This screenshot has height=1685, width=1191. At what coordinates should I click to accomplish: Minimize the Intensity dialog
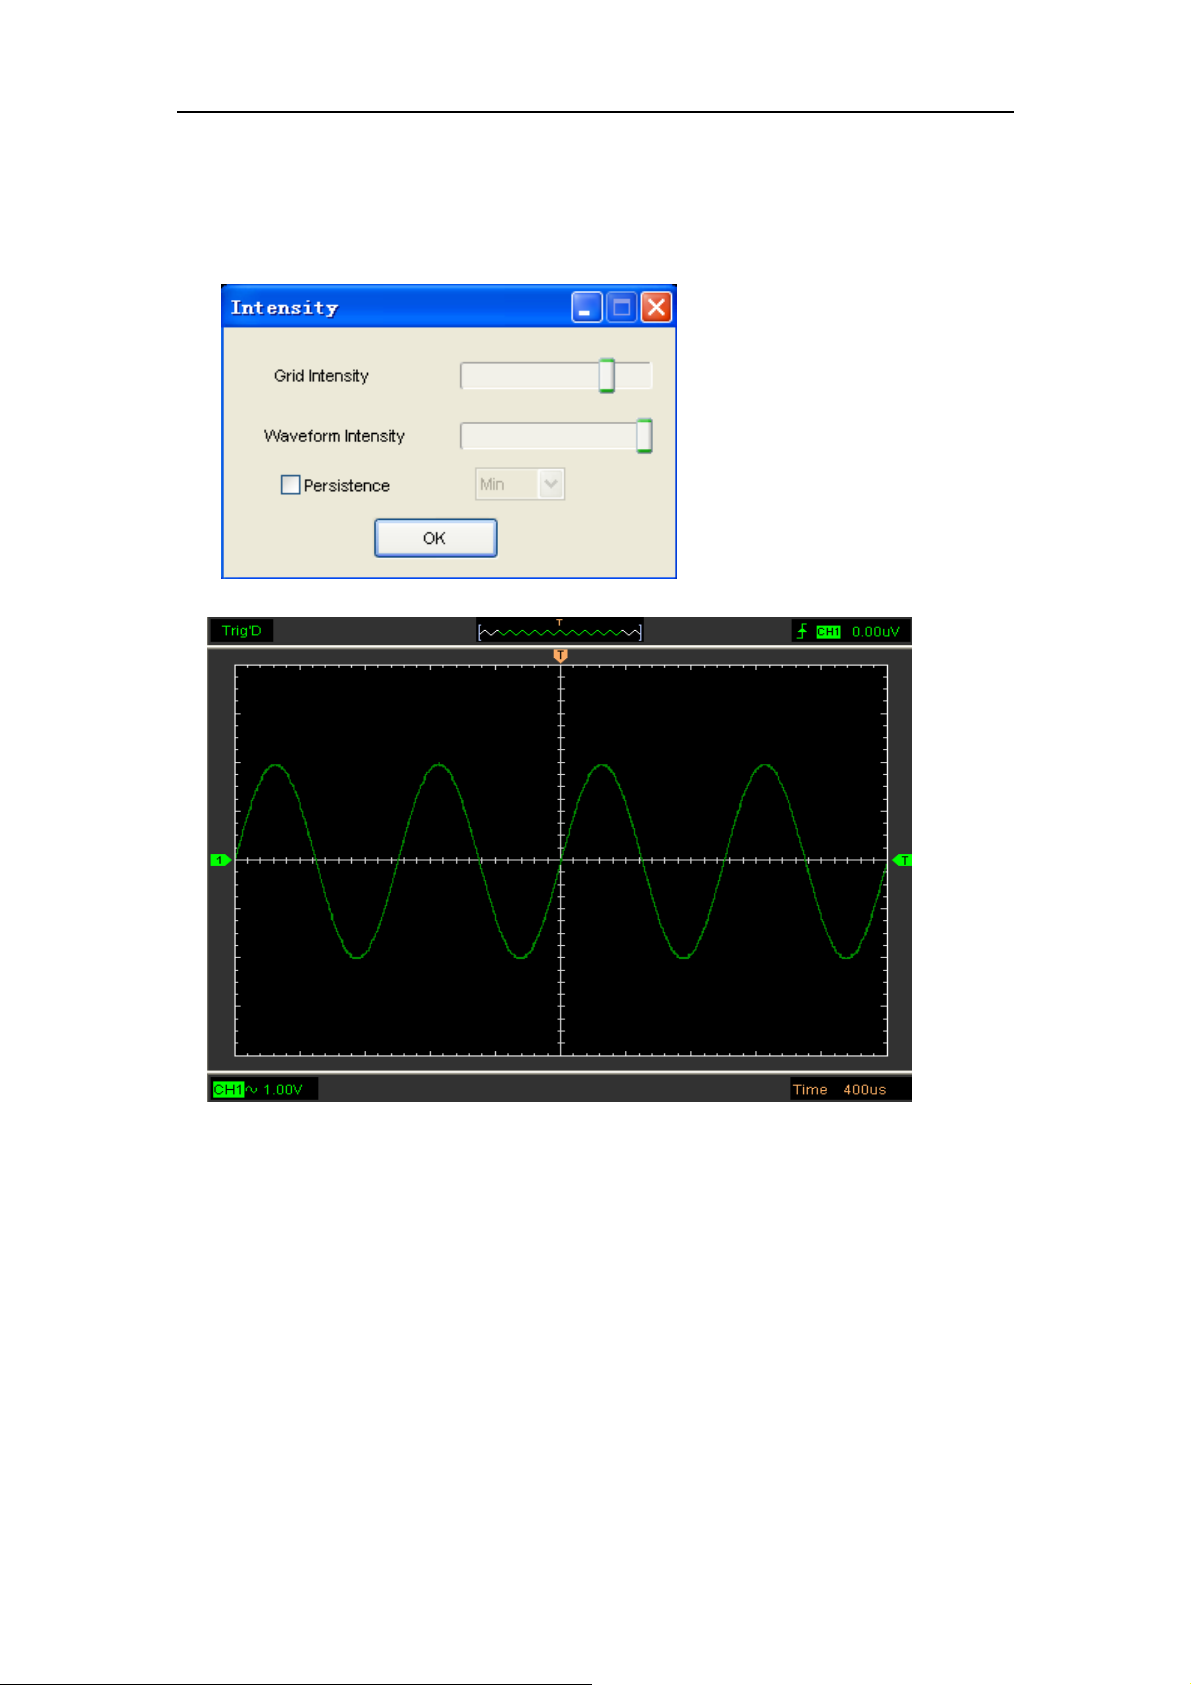[587, 307]
